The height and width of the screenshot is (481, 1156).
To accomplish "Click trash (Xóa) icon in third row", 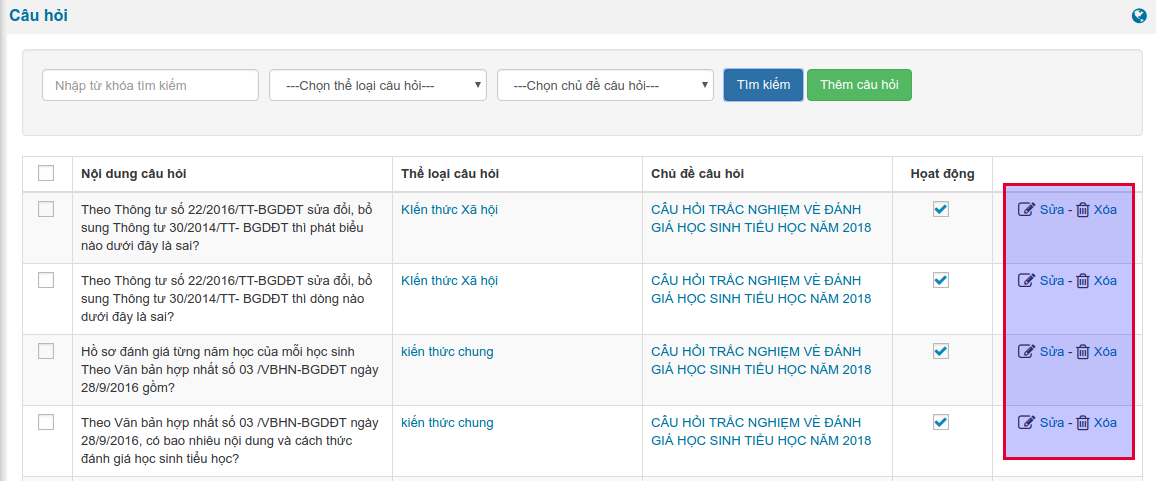I will tap(1082, 352).
